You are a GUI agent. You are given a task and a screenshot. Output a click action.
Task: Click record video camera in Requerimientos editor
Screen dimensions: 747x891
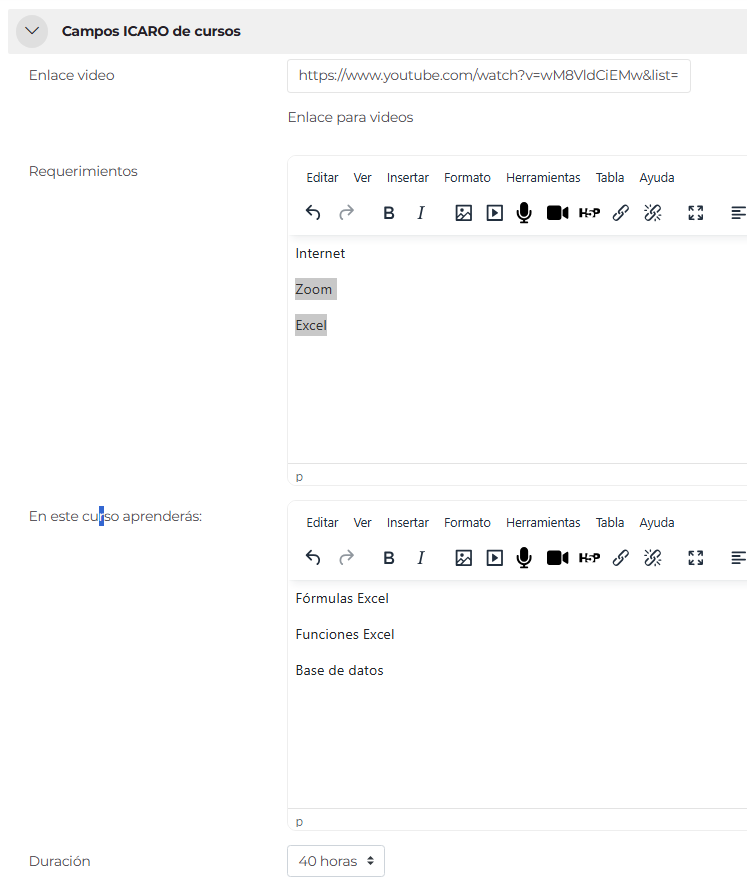(x=557, y=213)
